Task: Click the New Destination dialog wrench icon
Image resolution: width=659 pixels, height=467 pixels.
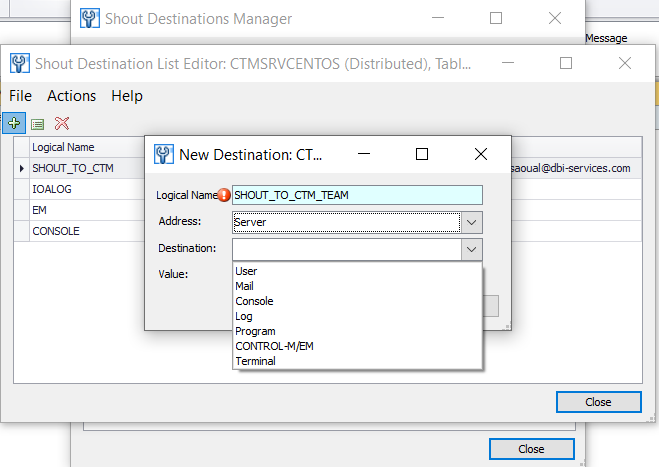Action: tap(163, 154)
